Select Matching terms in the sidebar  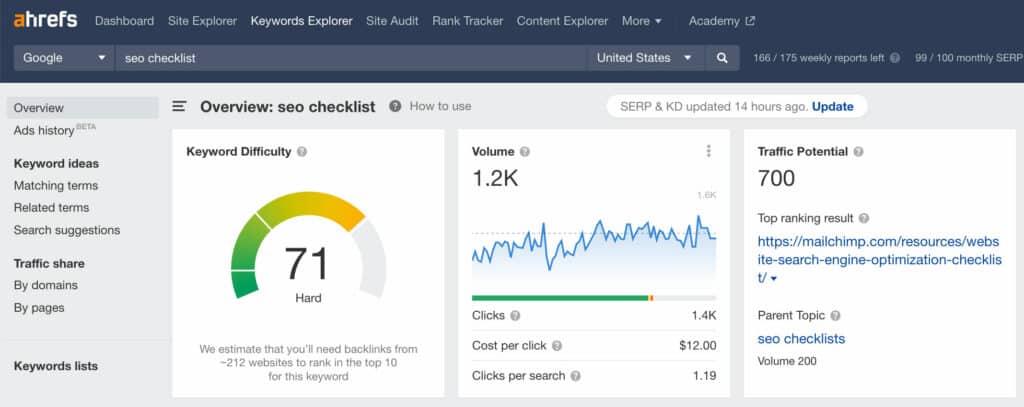point(56,186)
